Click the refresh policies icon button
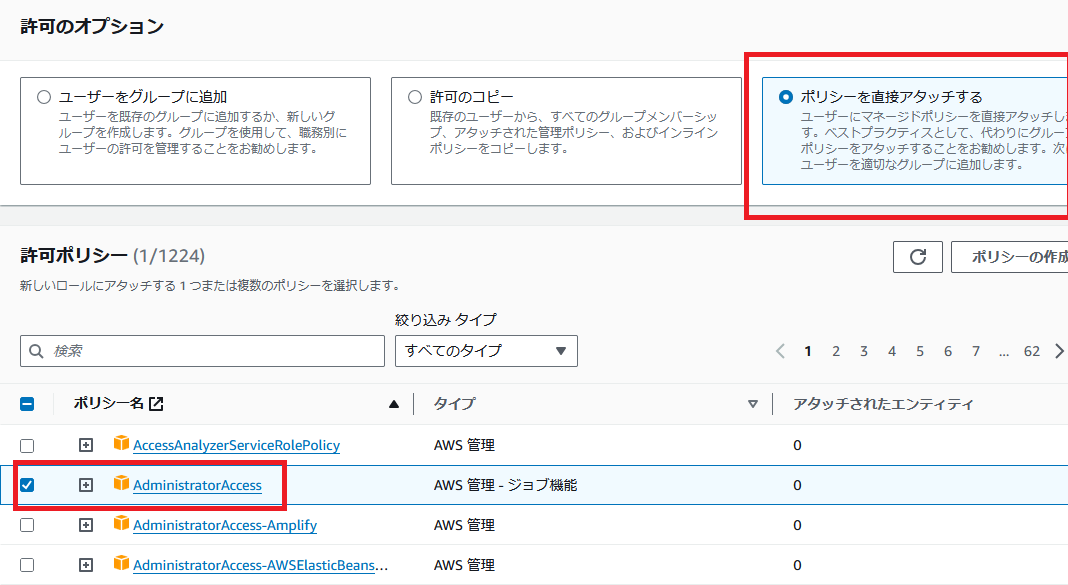Viewport: 1068px width, 585px height. point(917,257)
